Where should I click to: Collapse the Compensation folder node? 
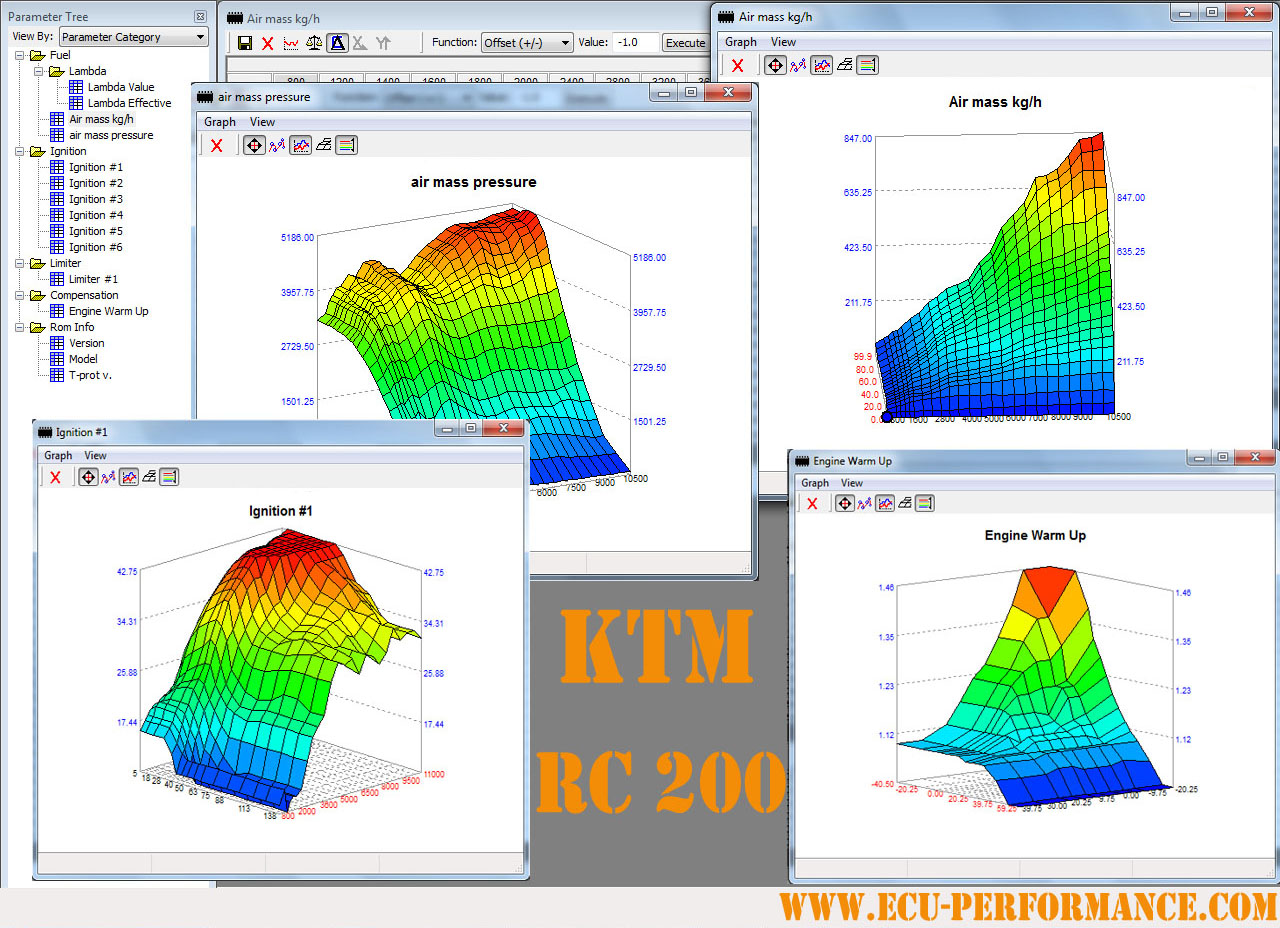pos(19,295)
